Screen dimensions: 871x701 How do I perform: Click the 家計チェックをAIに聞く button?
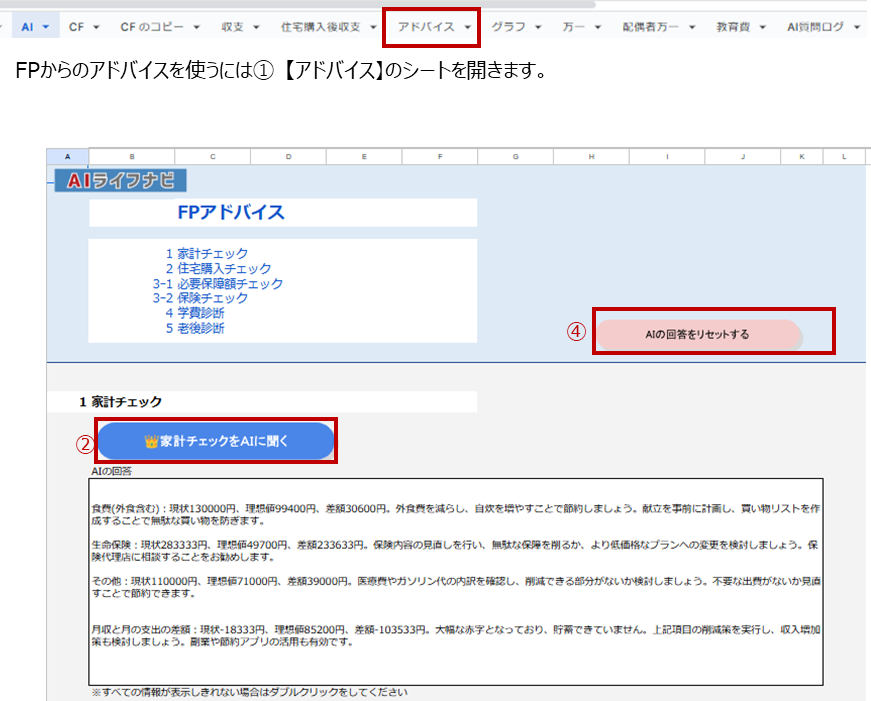click(216, 441)
